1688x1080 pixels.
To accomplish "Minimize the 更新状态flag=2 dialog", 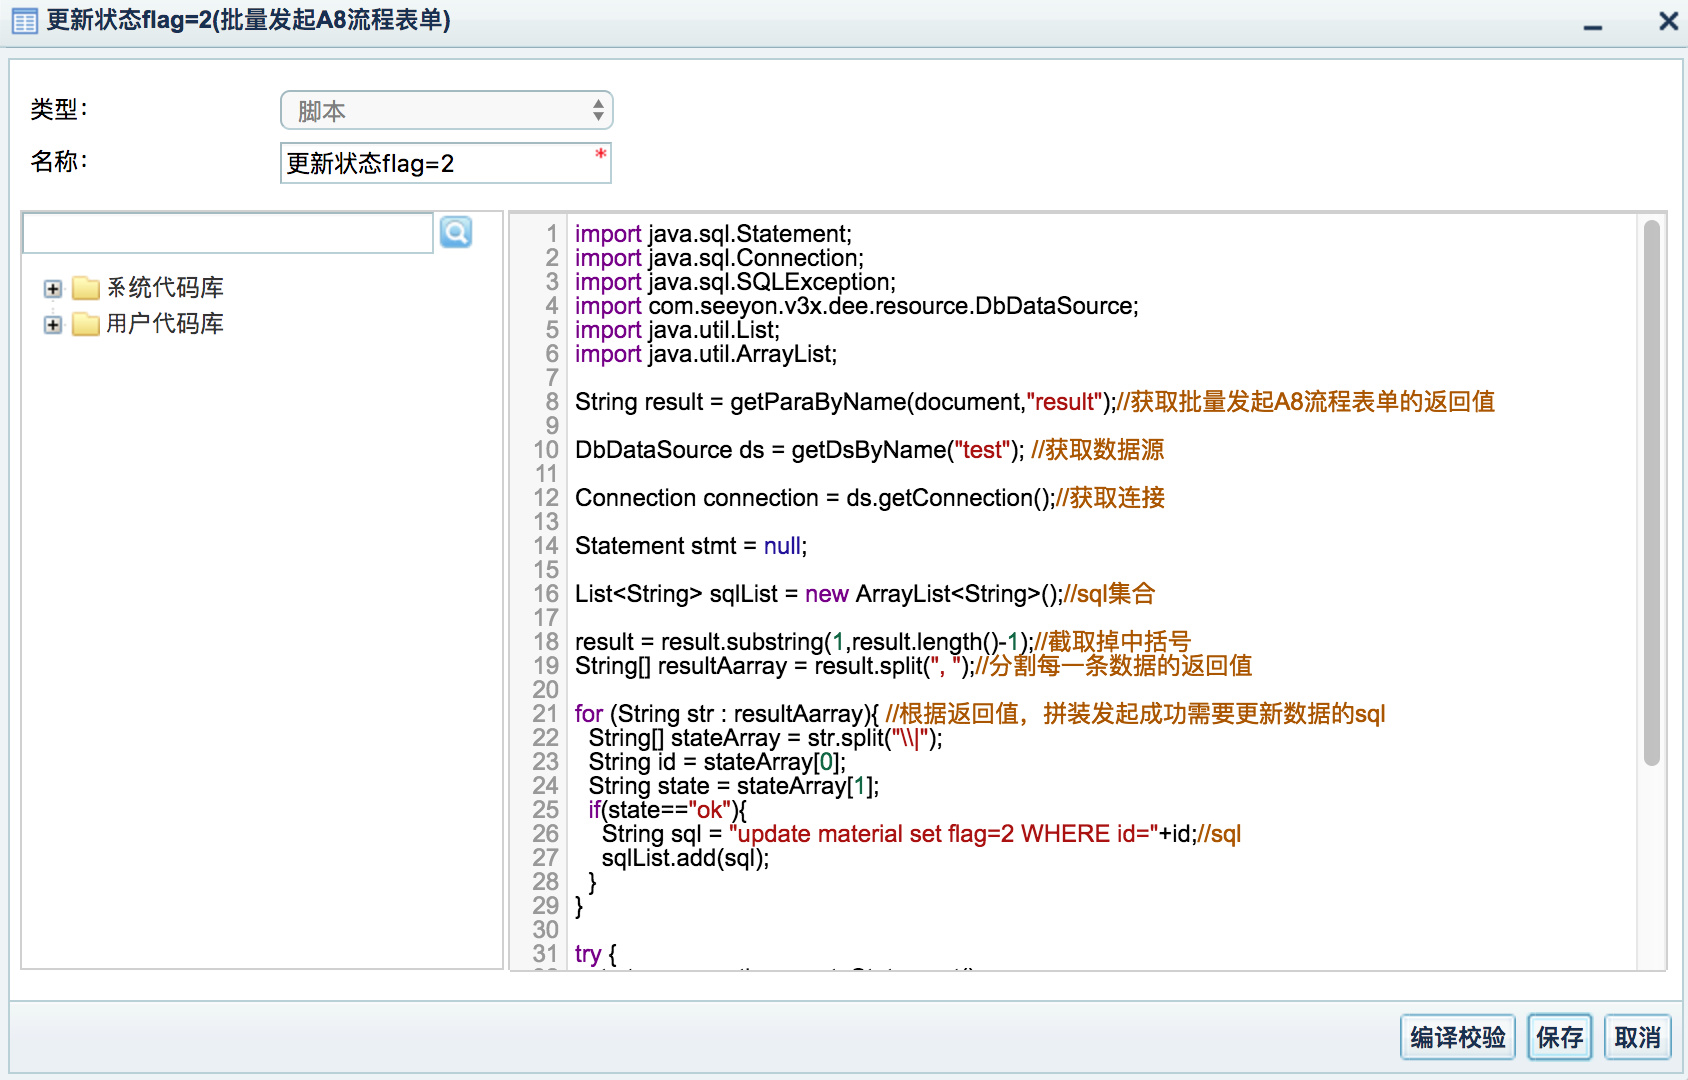I will tap(1593, 24).
